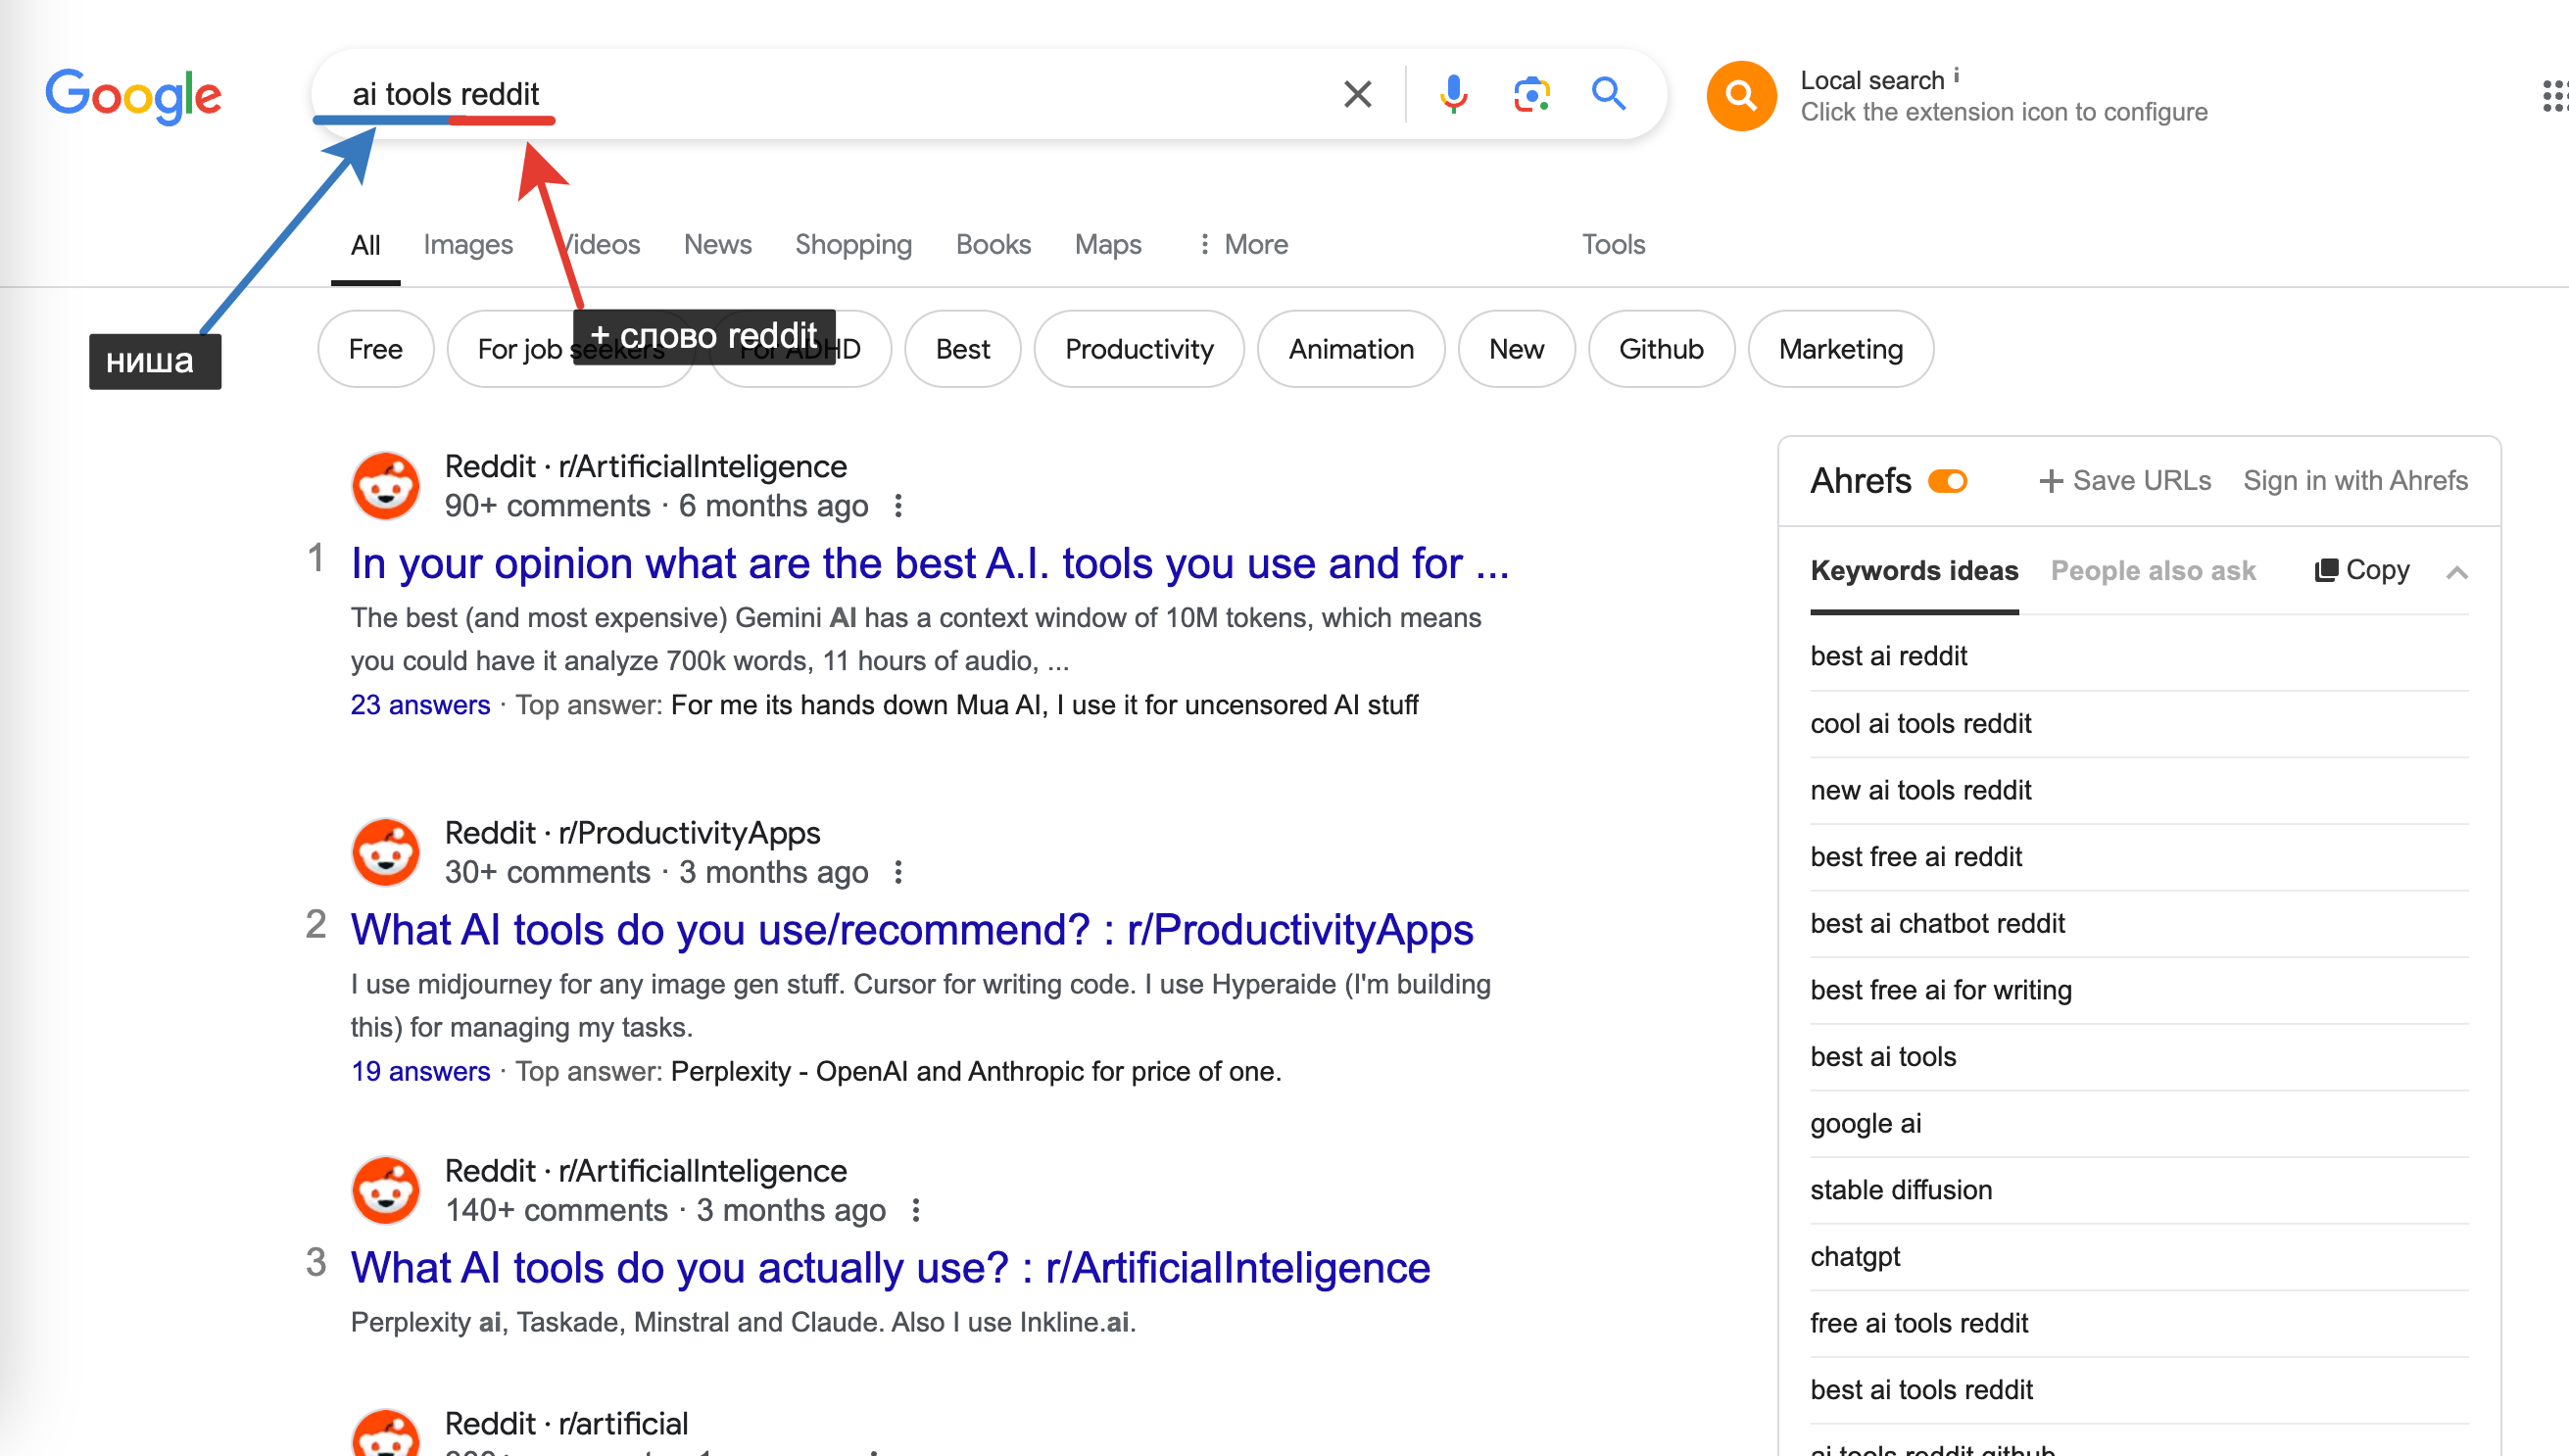Open 'What AI tools do you actually use?' result

[x=890, y=1267]
